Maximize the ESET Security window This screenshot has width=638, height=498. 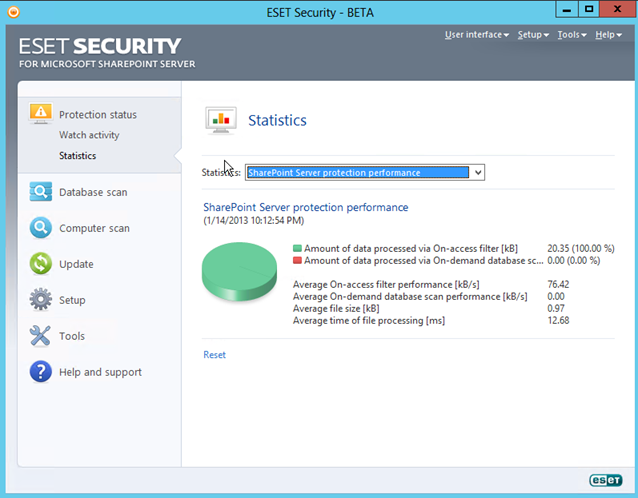click(589, 9)
